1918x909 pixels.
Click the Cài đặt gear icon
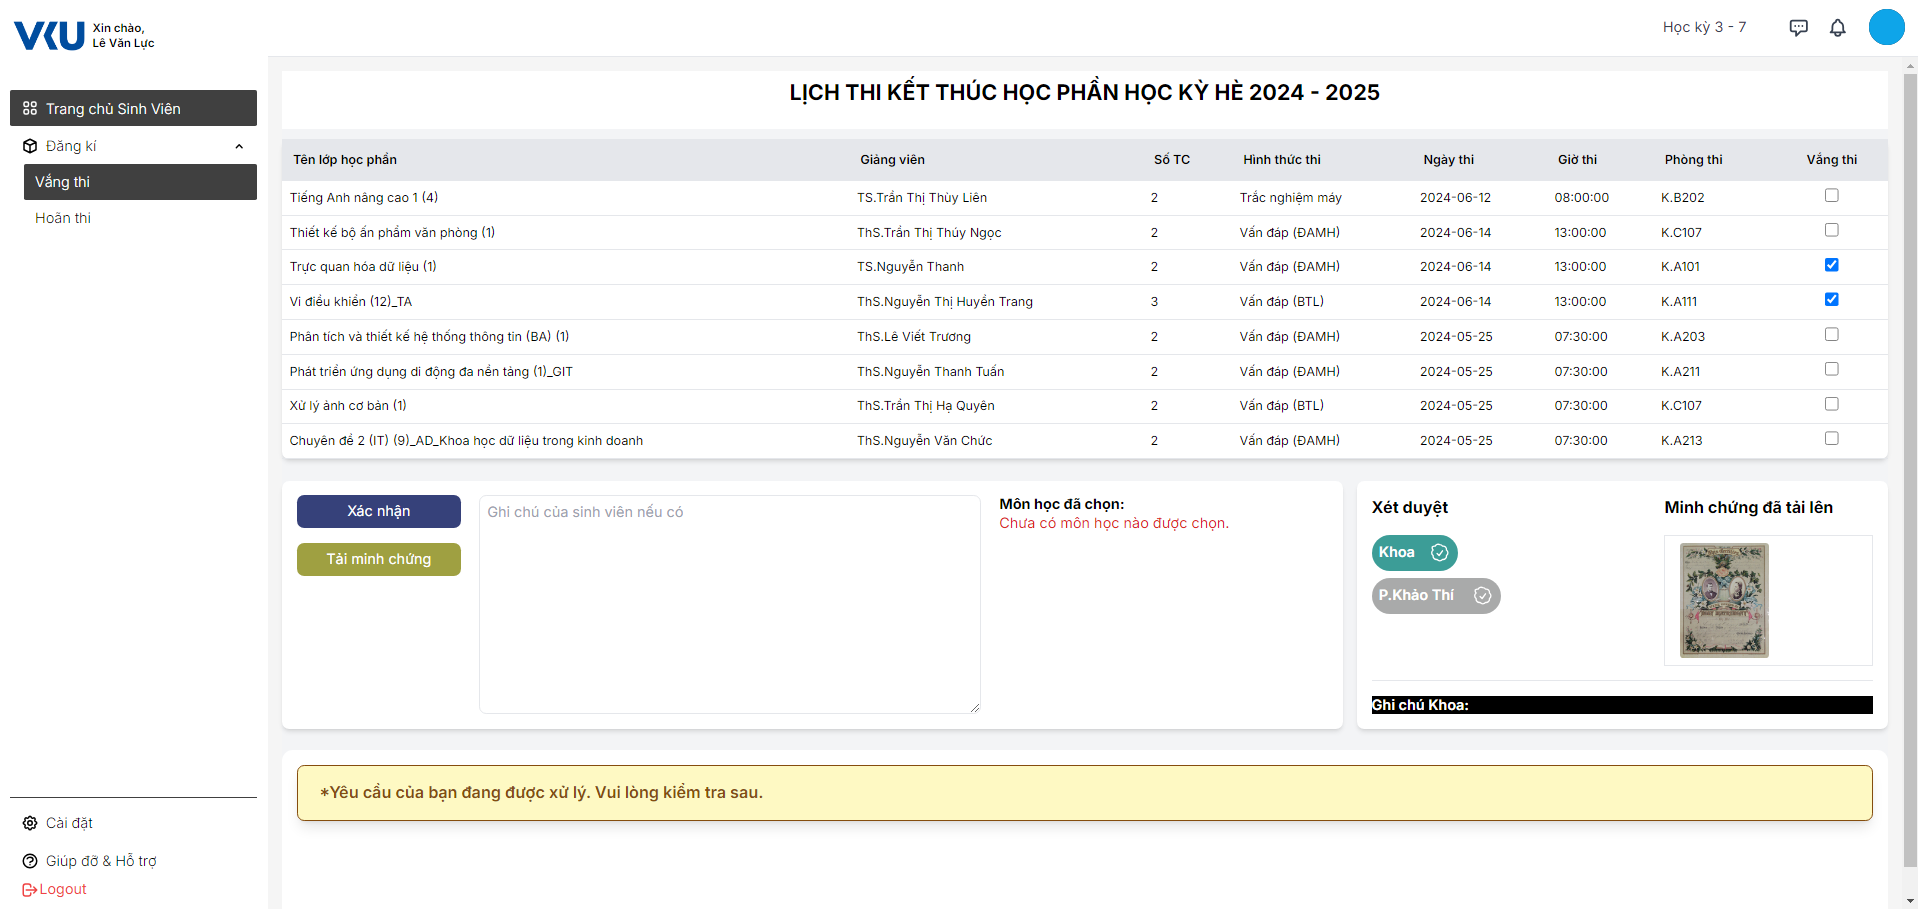click(30, 823)
